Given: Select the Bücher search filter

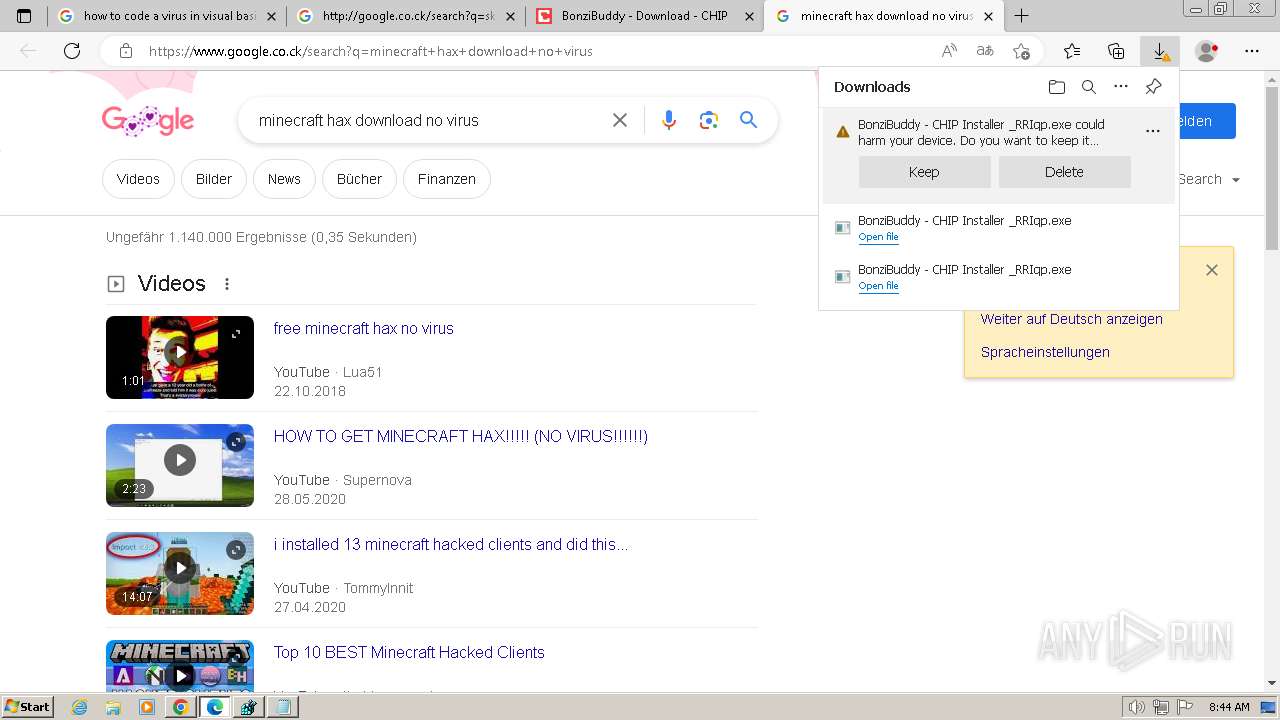Looking at the screenshot, I should 359,179.
